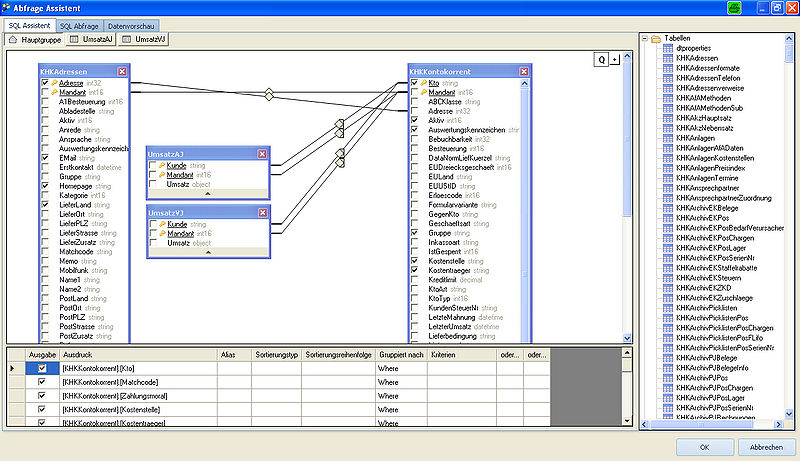Select KHKAdressenTelefon in table tree
The image size is (800, 461).
coord(708,78)
